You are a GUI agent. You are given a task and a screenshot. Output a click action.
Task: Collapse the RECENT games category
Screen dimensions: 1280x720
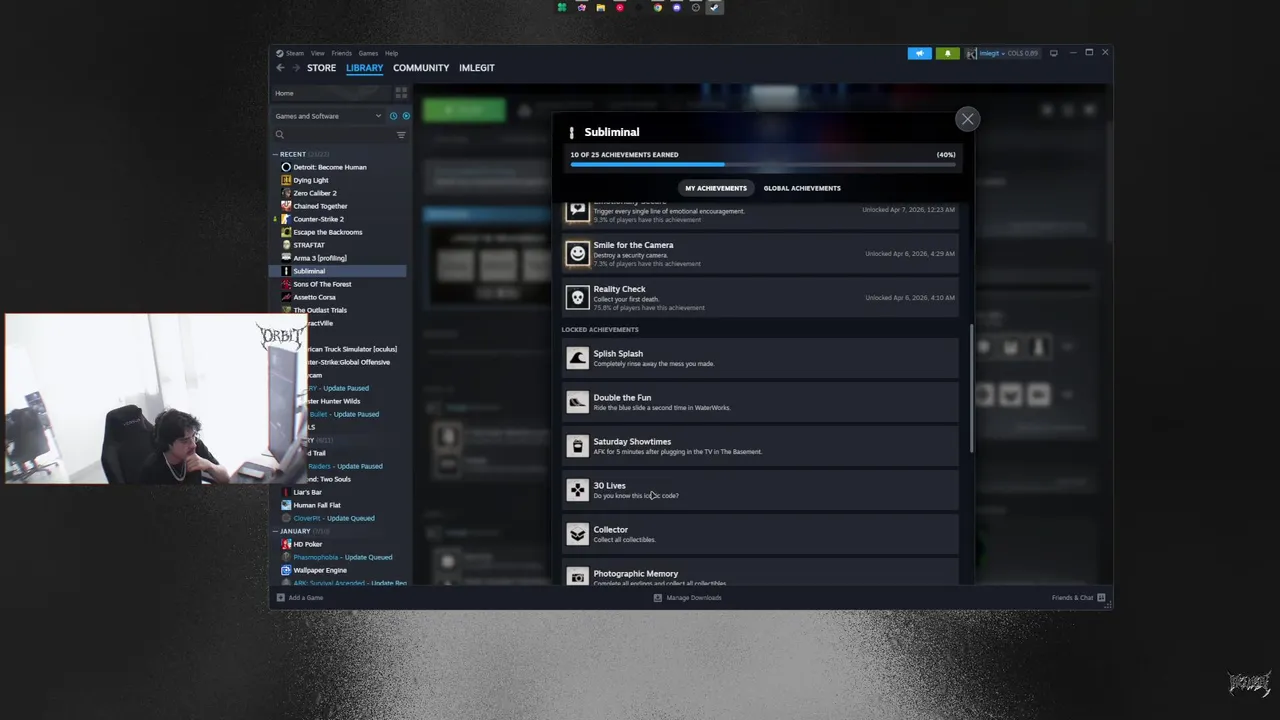click(276, 154)
